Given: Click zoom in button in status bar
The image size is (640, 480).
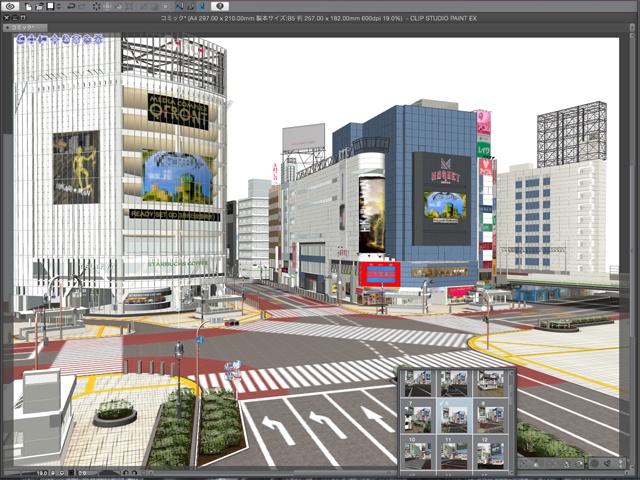Looking at the screenshot, I should pos(62,473).
